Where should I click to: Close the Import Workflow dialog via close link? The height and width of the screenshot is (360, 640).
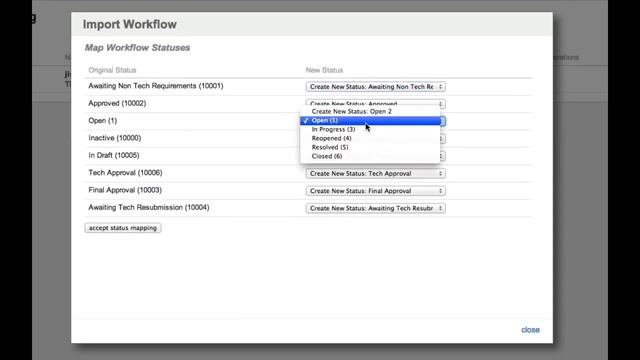tap(530, 330)
